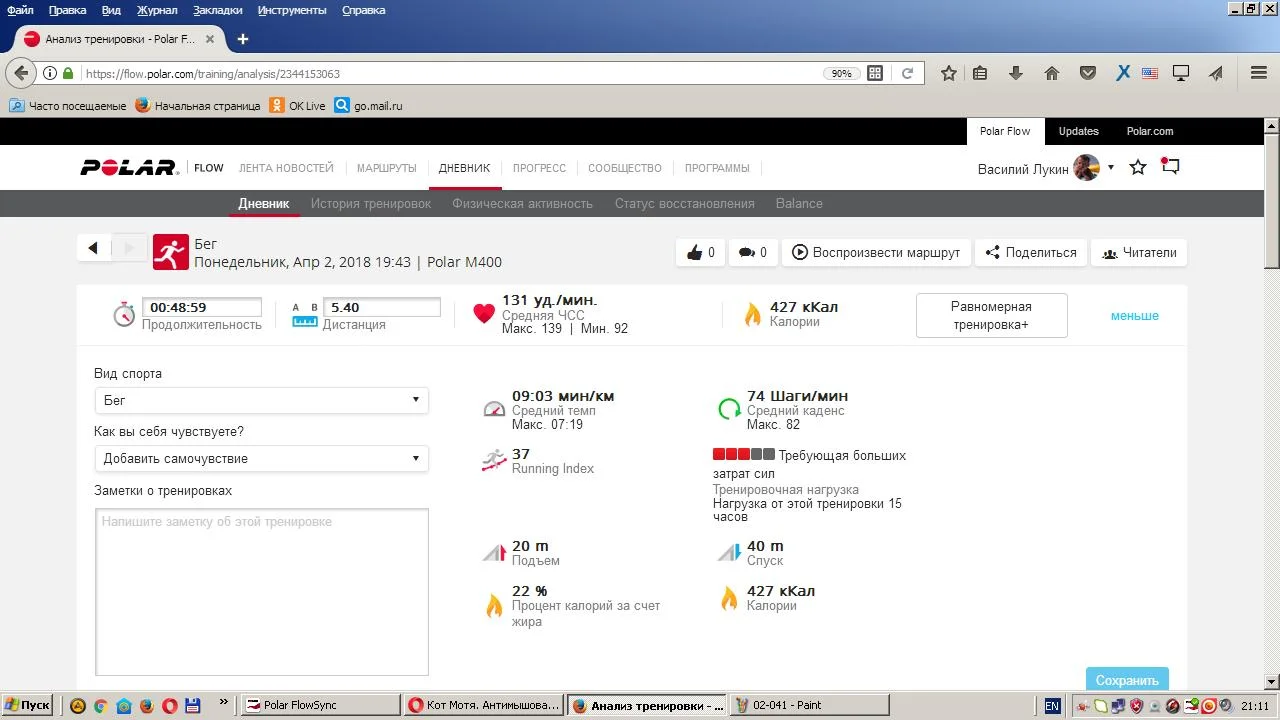
Task: Open the Firefox home page icon
Action: pyautogui.click(x=1051, y=73)
